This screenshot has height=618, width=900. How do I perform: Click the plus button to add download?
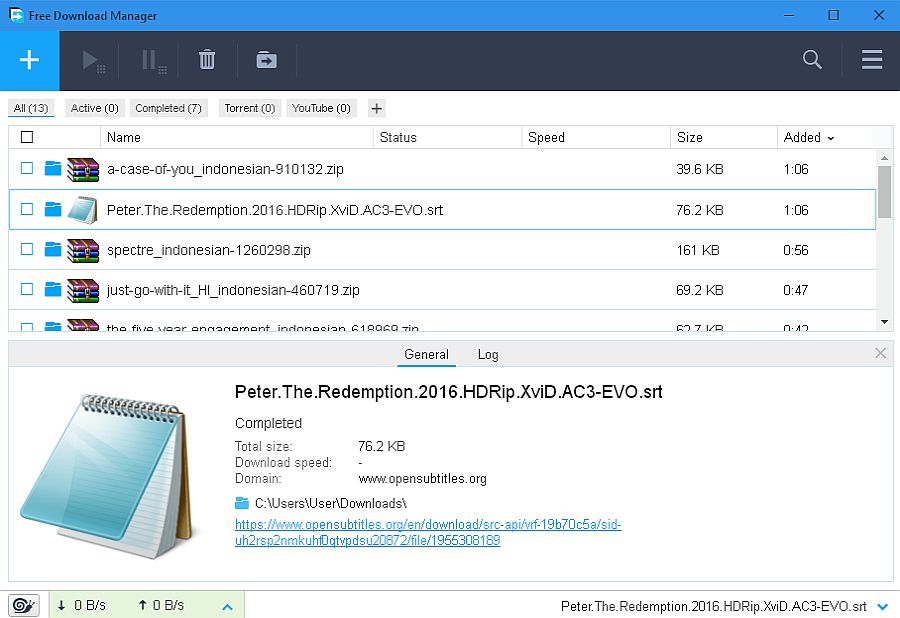click(x=29, y=60)
